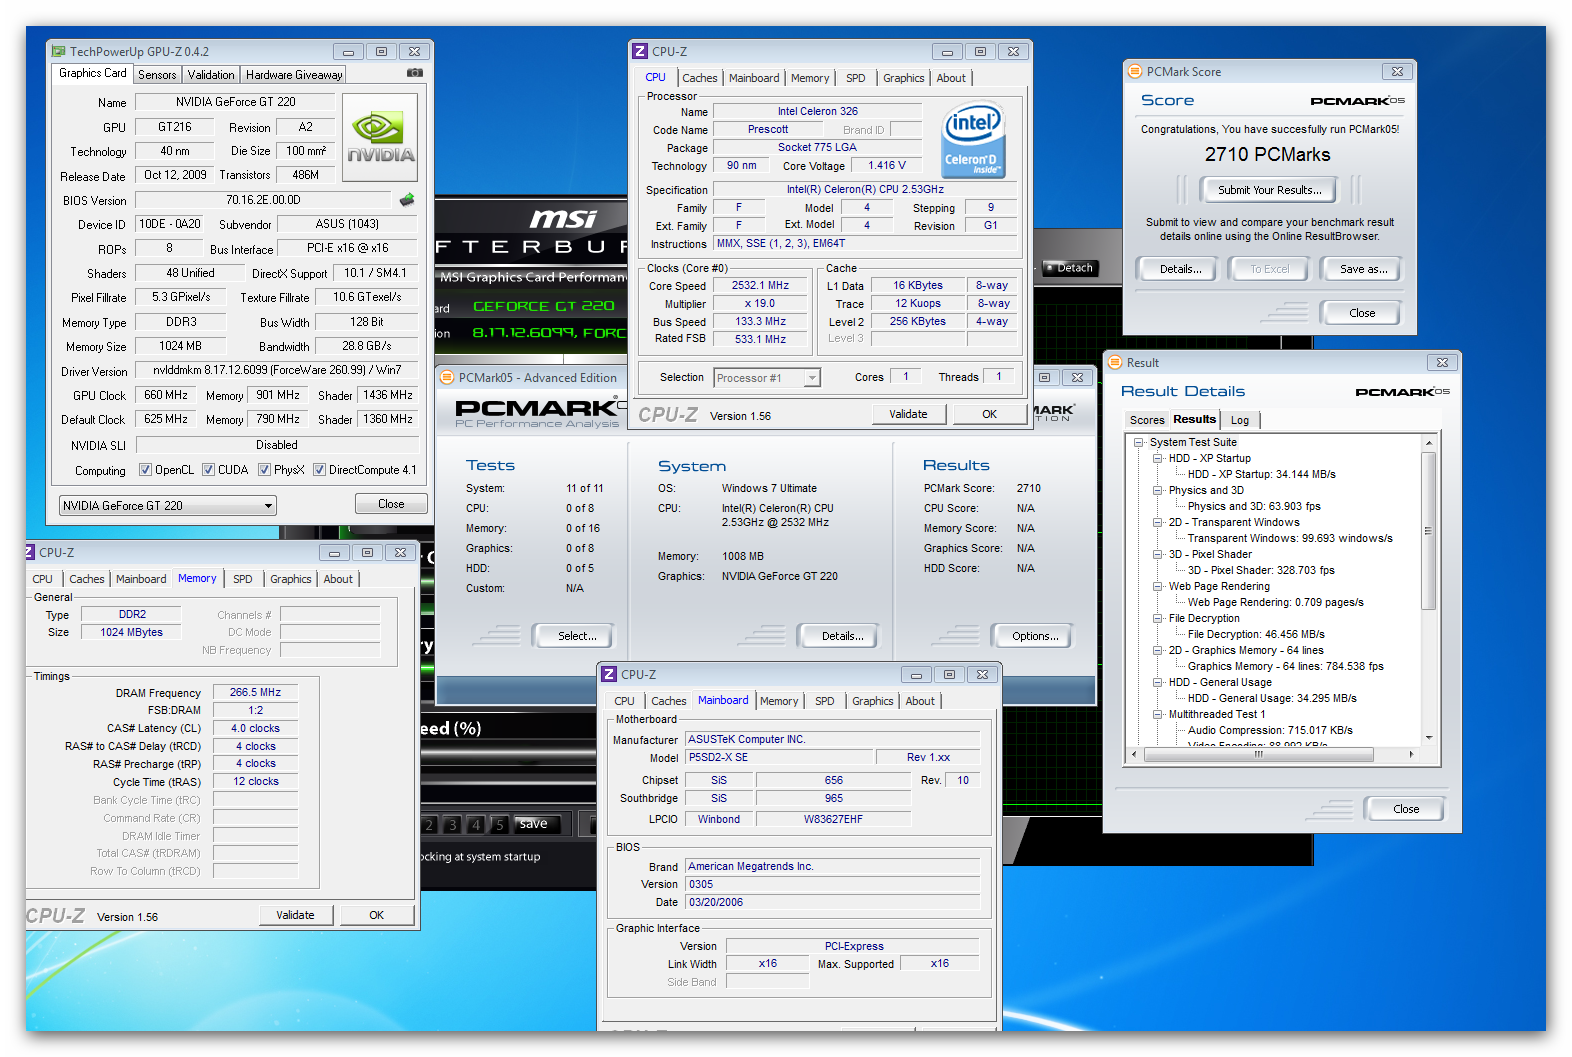Open the Processor #1 selection dropdown

pos(767,378)
